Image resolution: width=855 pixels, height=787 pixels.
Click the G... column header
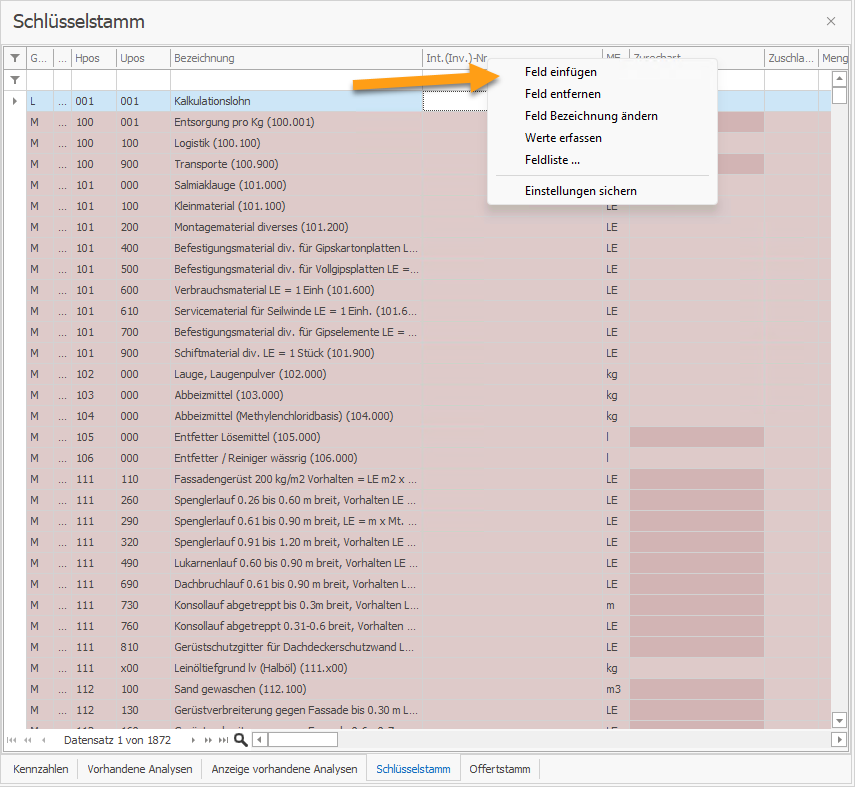point(40,58)
